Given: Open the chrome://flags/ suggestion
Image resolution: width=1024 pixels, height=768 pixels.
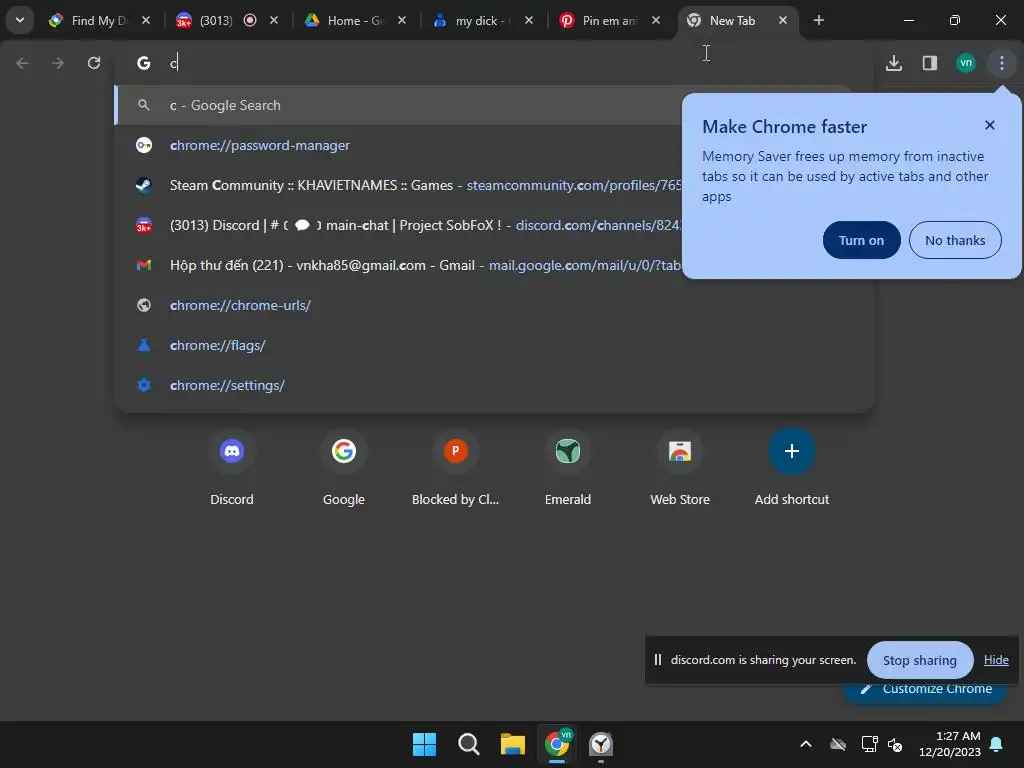Looking at the screenshot, I should 494,345.
